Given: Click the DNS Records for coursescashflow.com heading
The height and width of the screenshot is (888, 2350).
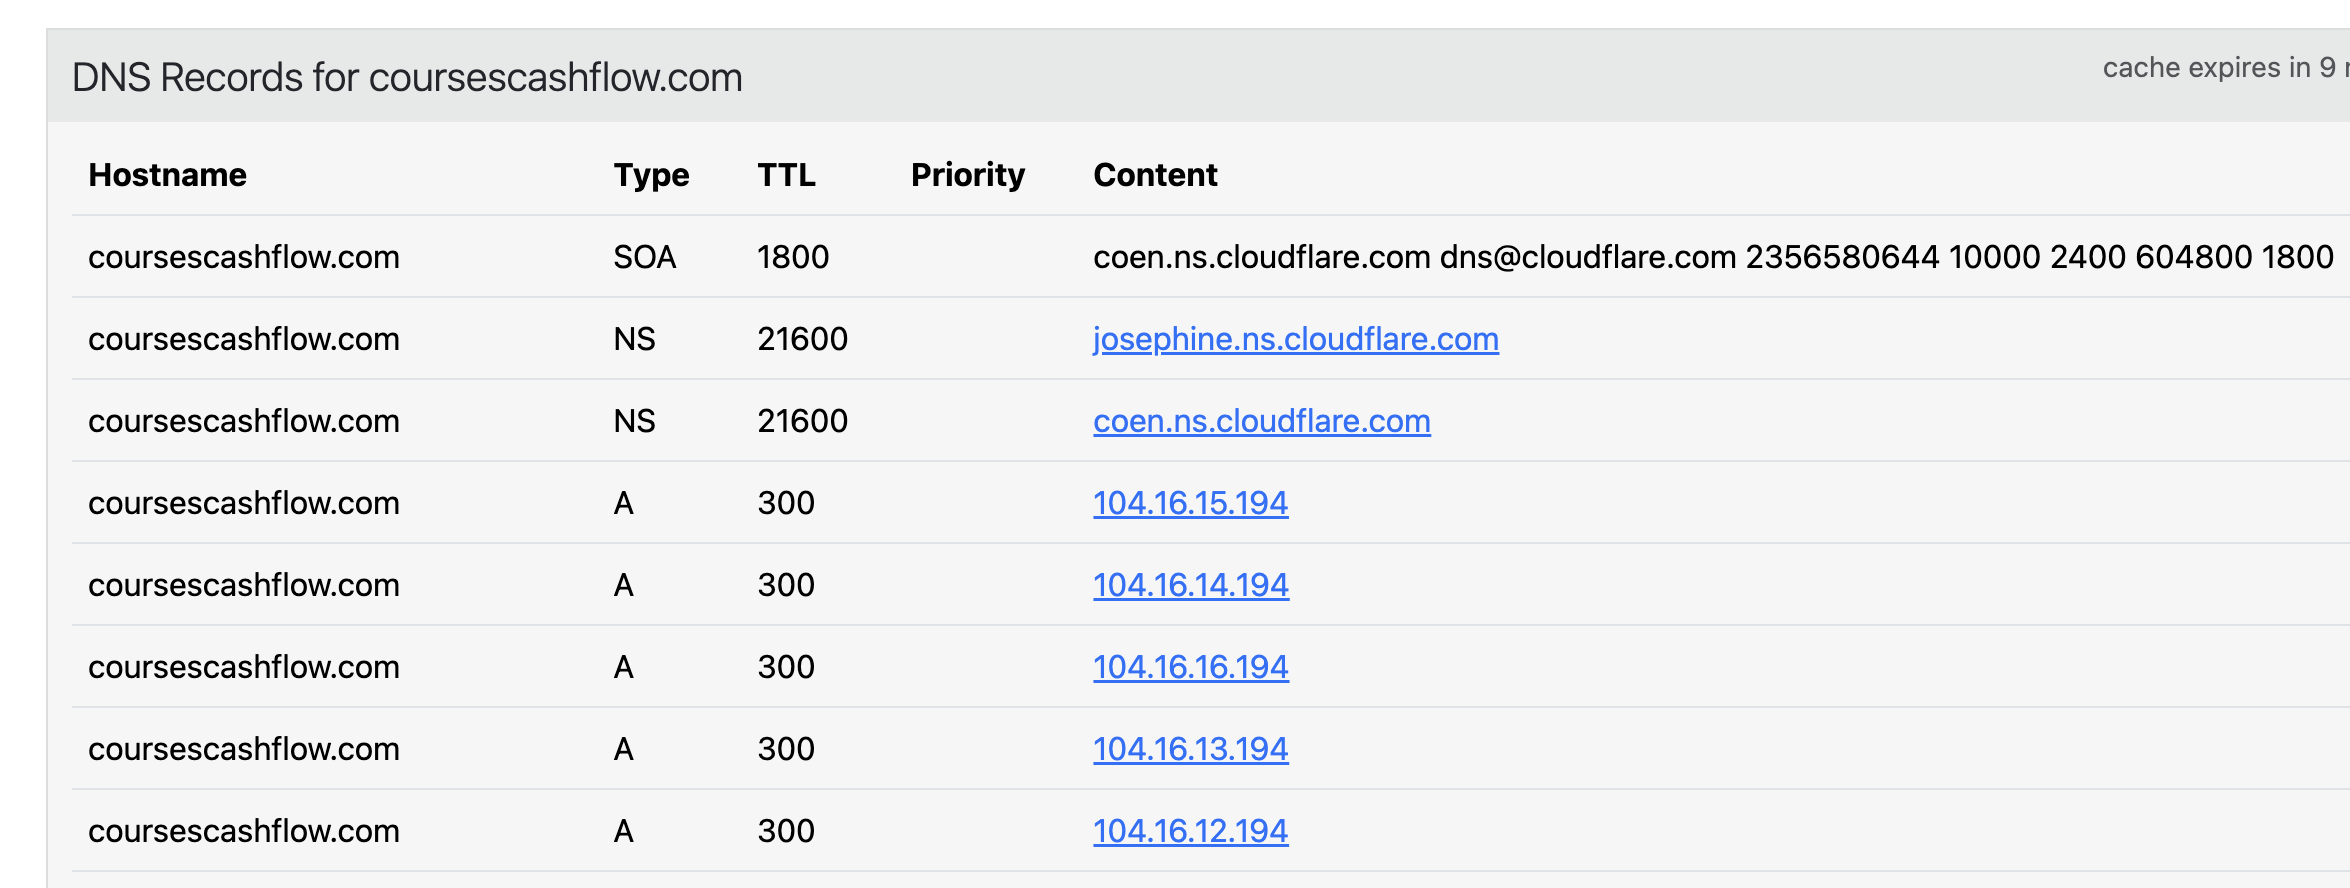Looking at the screenshot, I should 407,78.
